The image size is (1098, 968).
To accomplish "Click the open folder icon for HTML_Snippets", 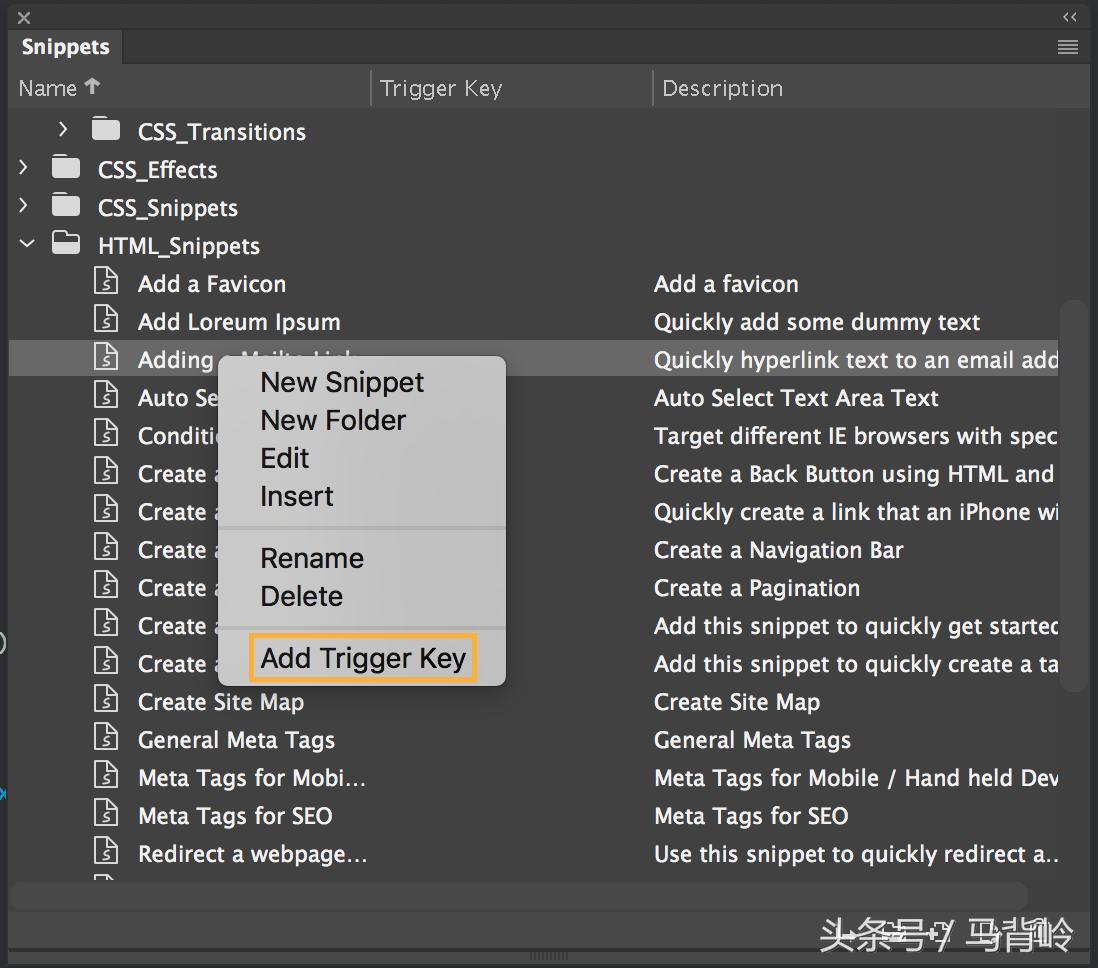I will tap(65, 243).
